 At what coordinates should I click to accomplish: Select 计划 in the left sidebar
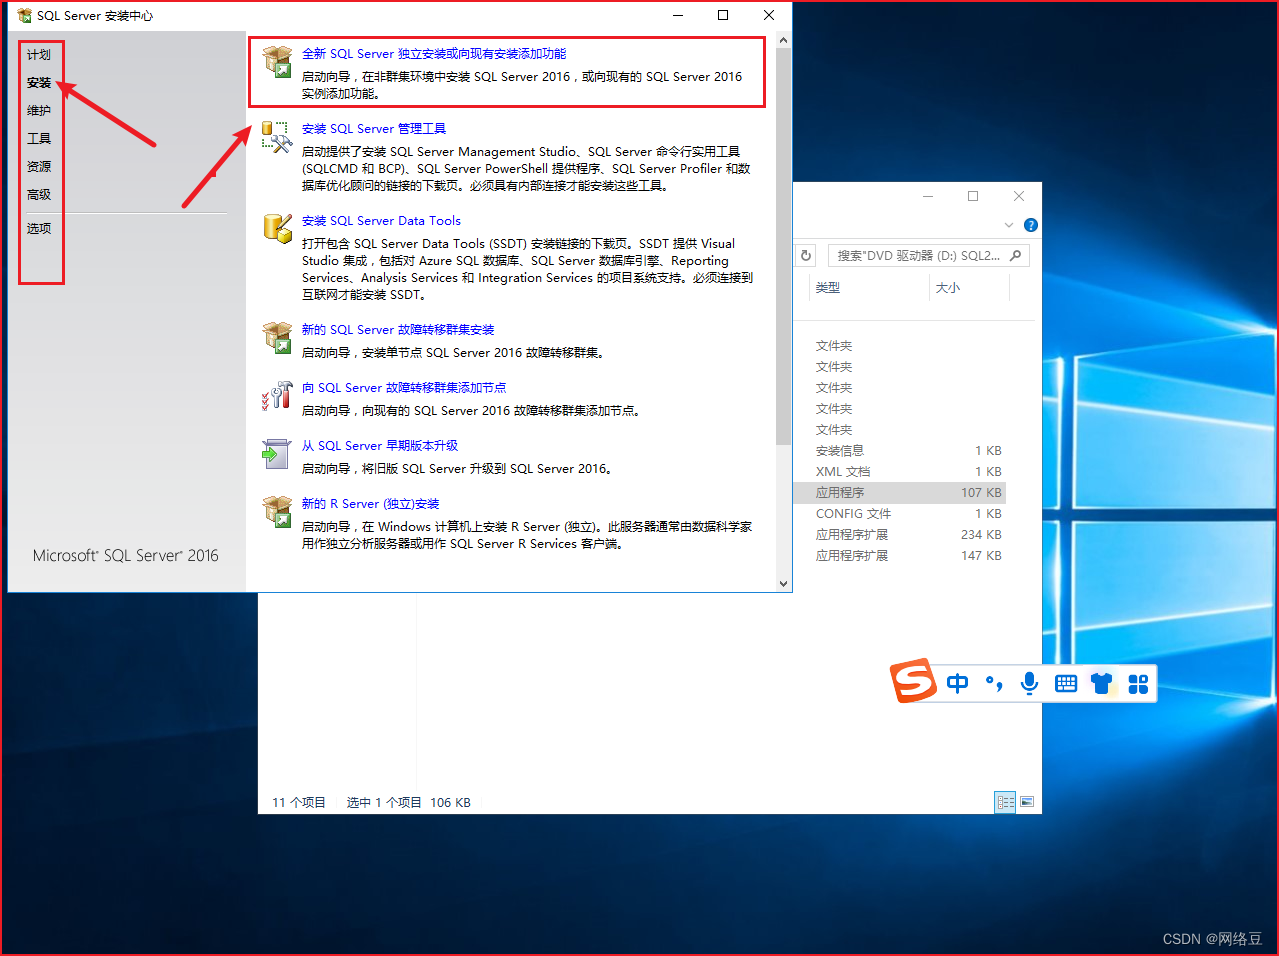coord(39,55)
